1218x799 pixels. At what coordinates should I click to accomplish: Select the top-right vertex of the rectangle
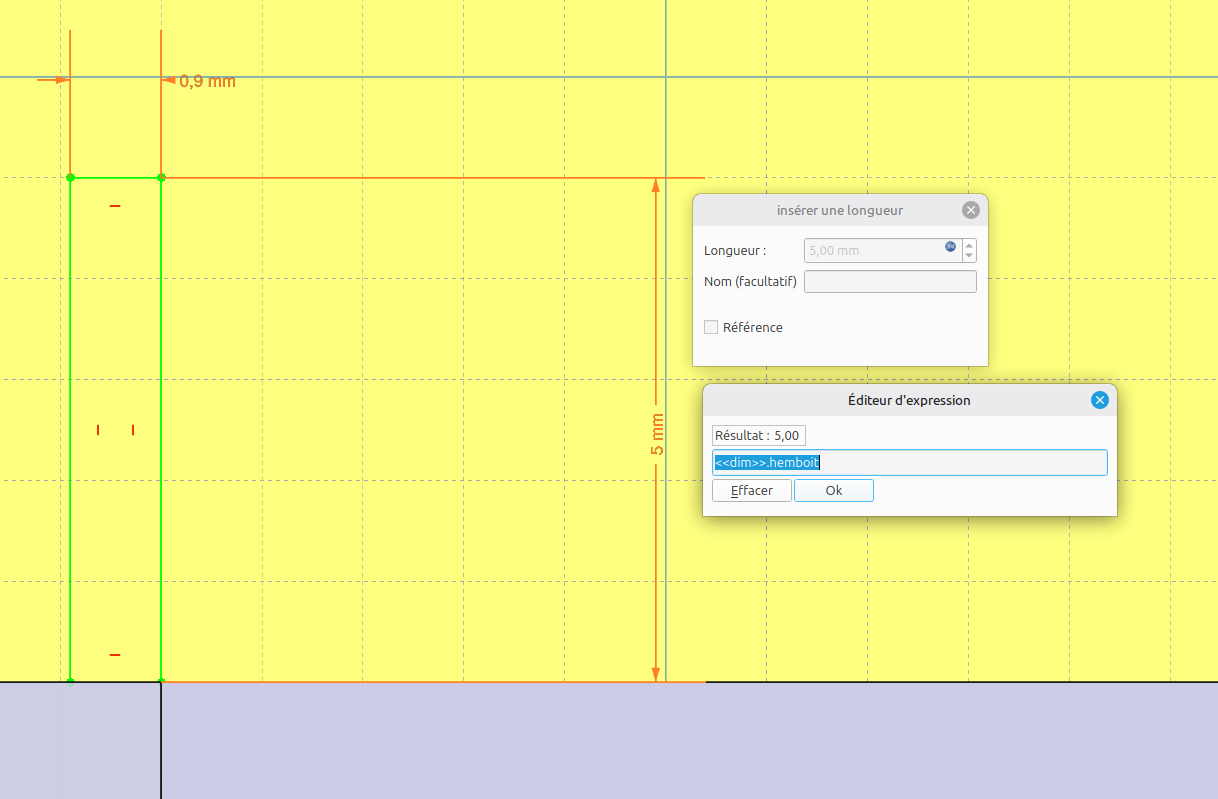161,178
